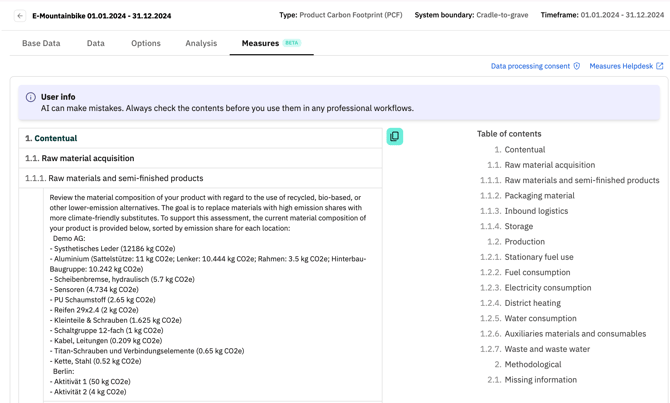This screenshot has width=670, height=403.
Task: Collapse the 1. Contentual section header
Action: point(51,138)
